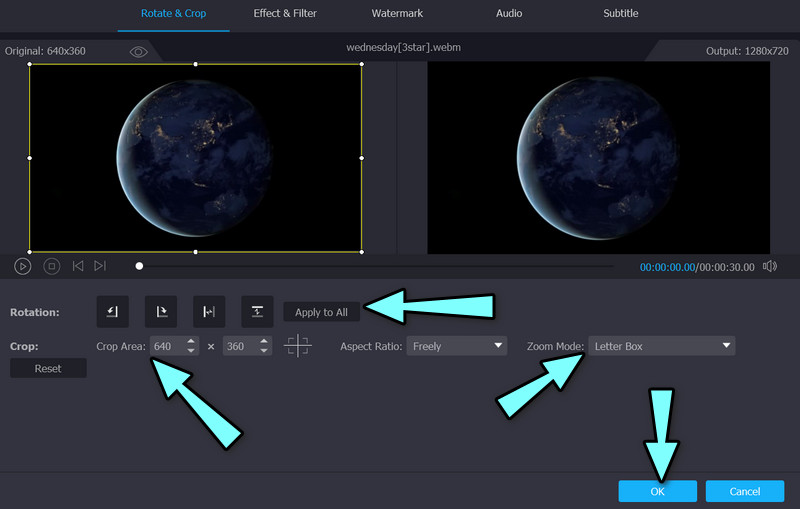800x509 pixels.
Task: Flip video vertically
Action: coord(257,312)
